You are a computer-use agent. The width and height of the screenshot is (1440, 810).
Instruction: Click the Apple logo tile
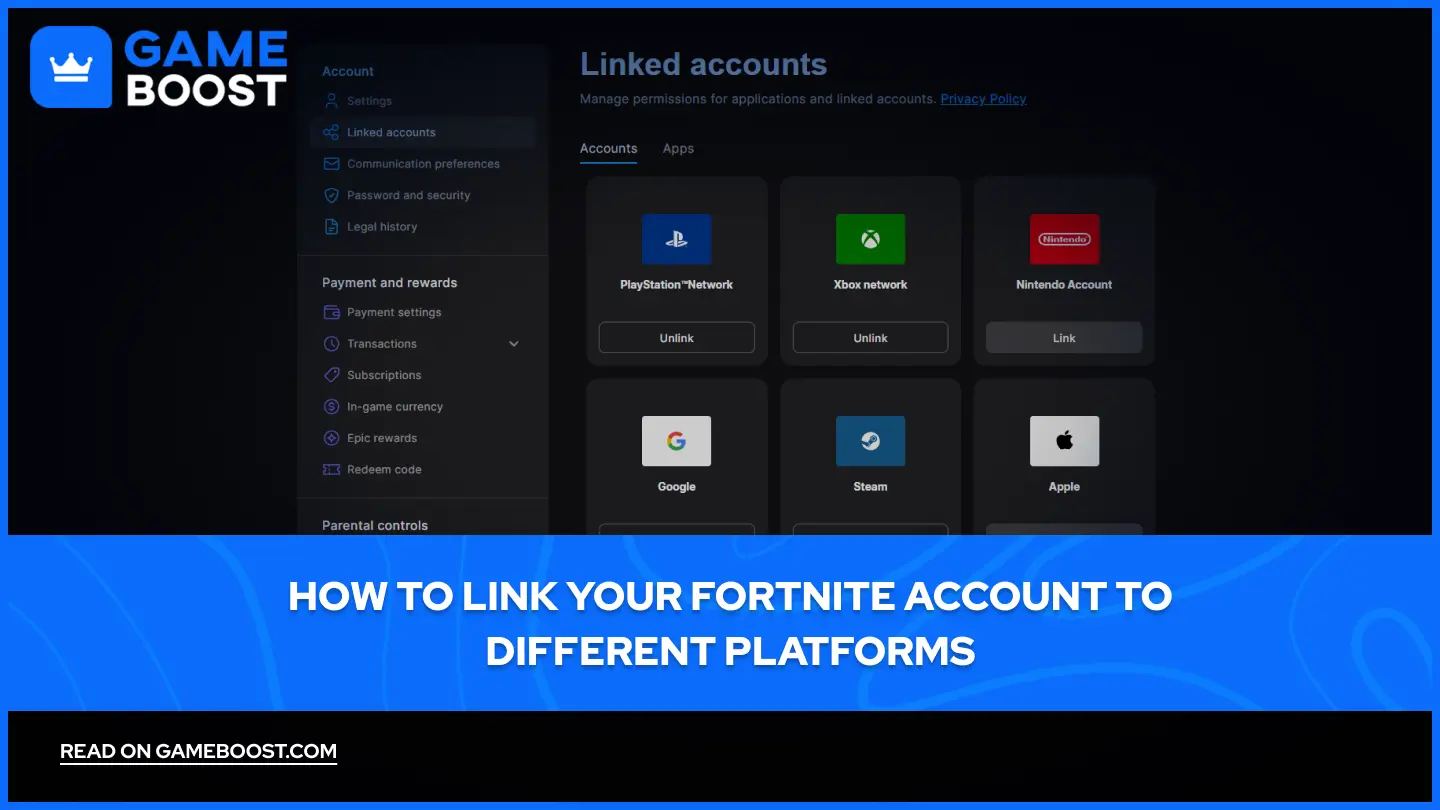(1064, 441)
